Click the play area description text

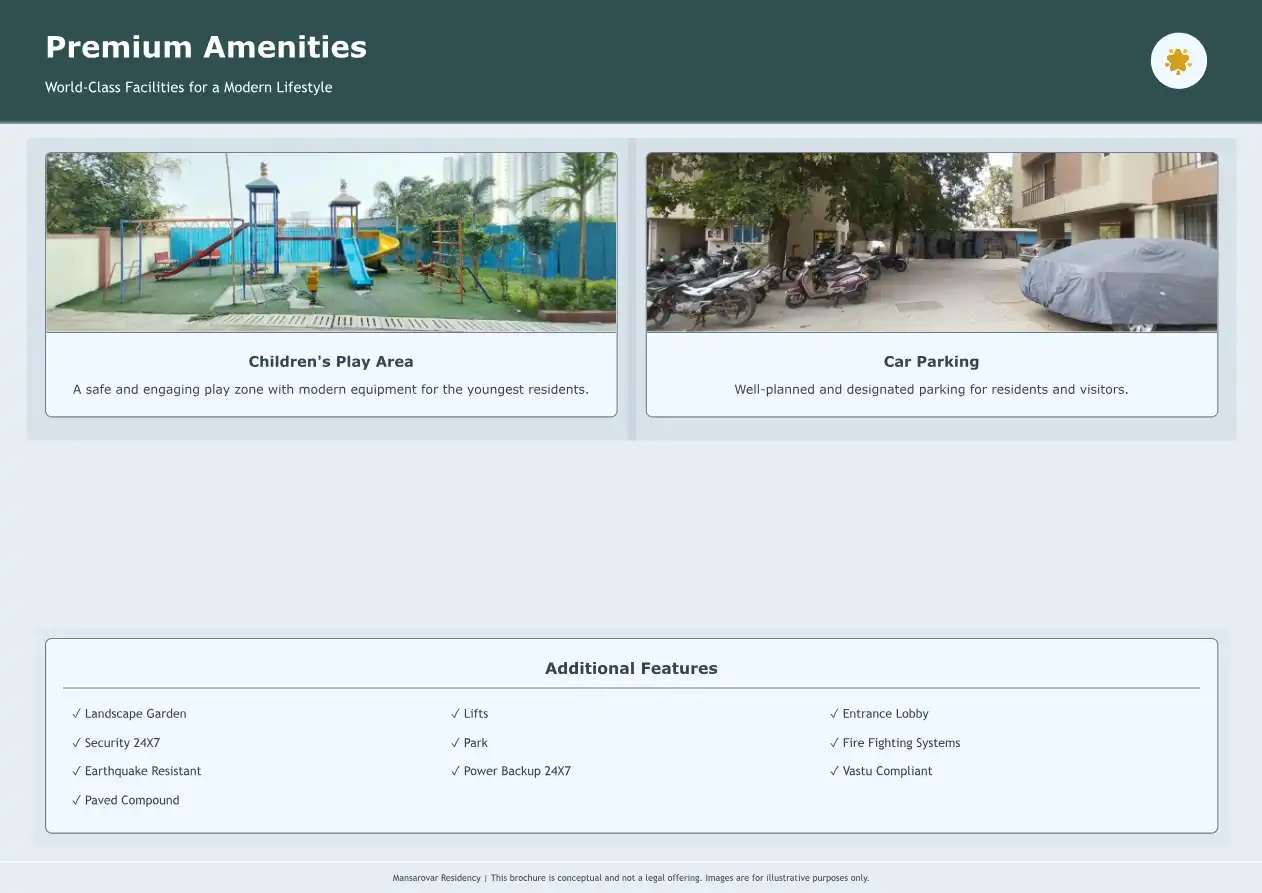pos(331,390)
